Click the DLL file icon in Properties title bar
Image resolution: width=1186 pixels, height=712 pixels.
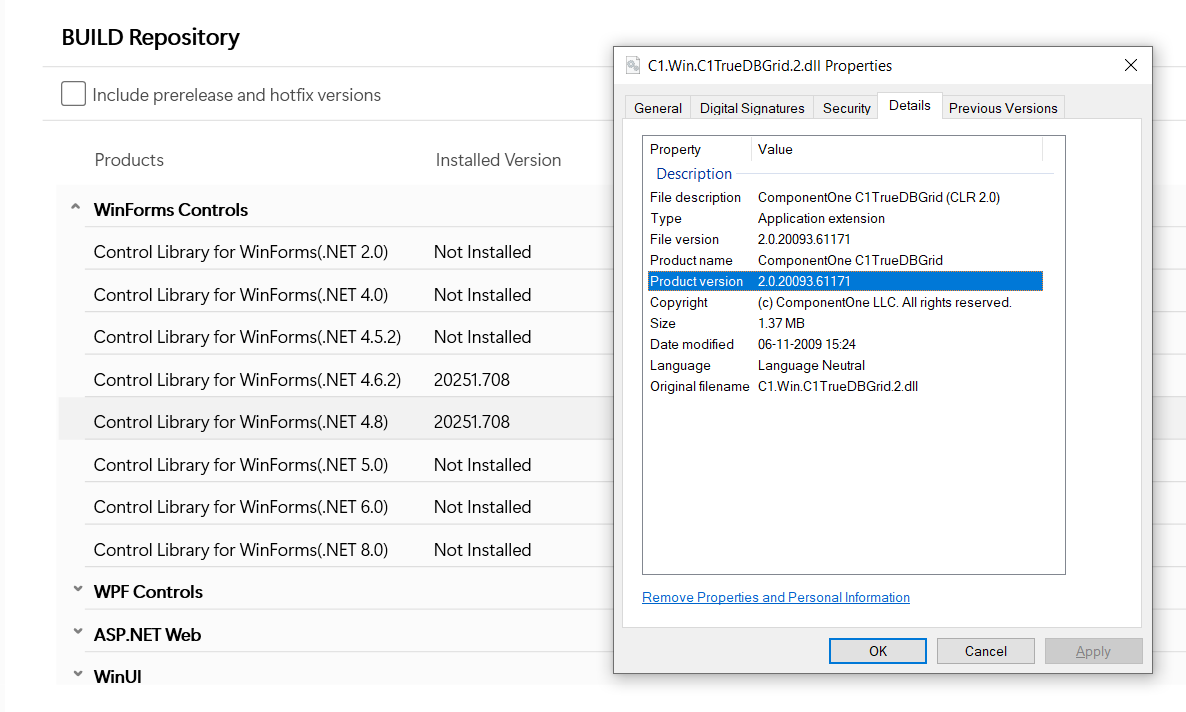[633, 66]
